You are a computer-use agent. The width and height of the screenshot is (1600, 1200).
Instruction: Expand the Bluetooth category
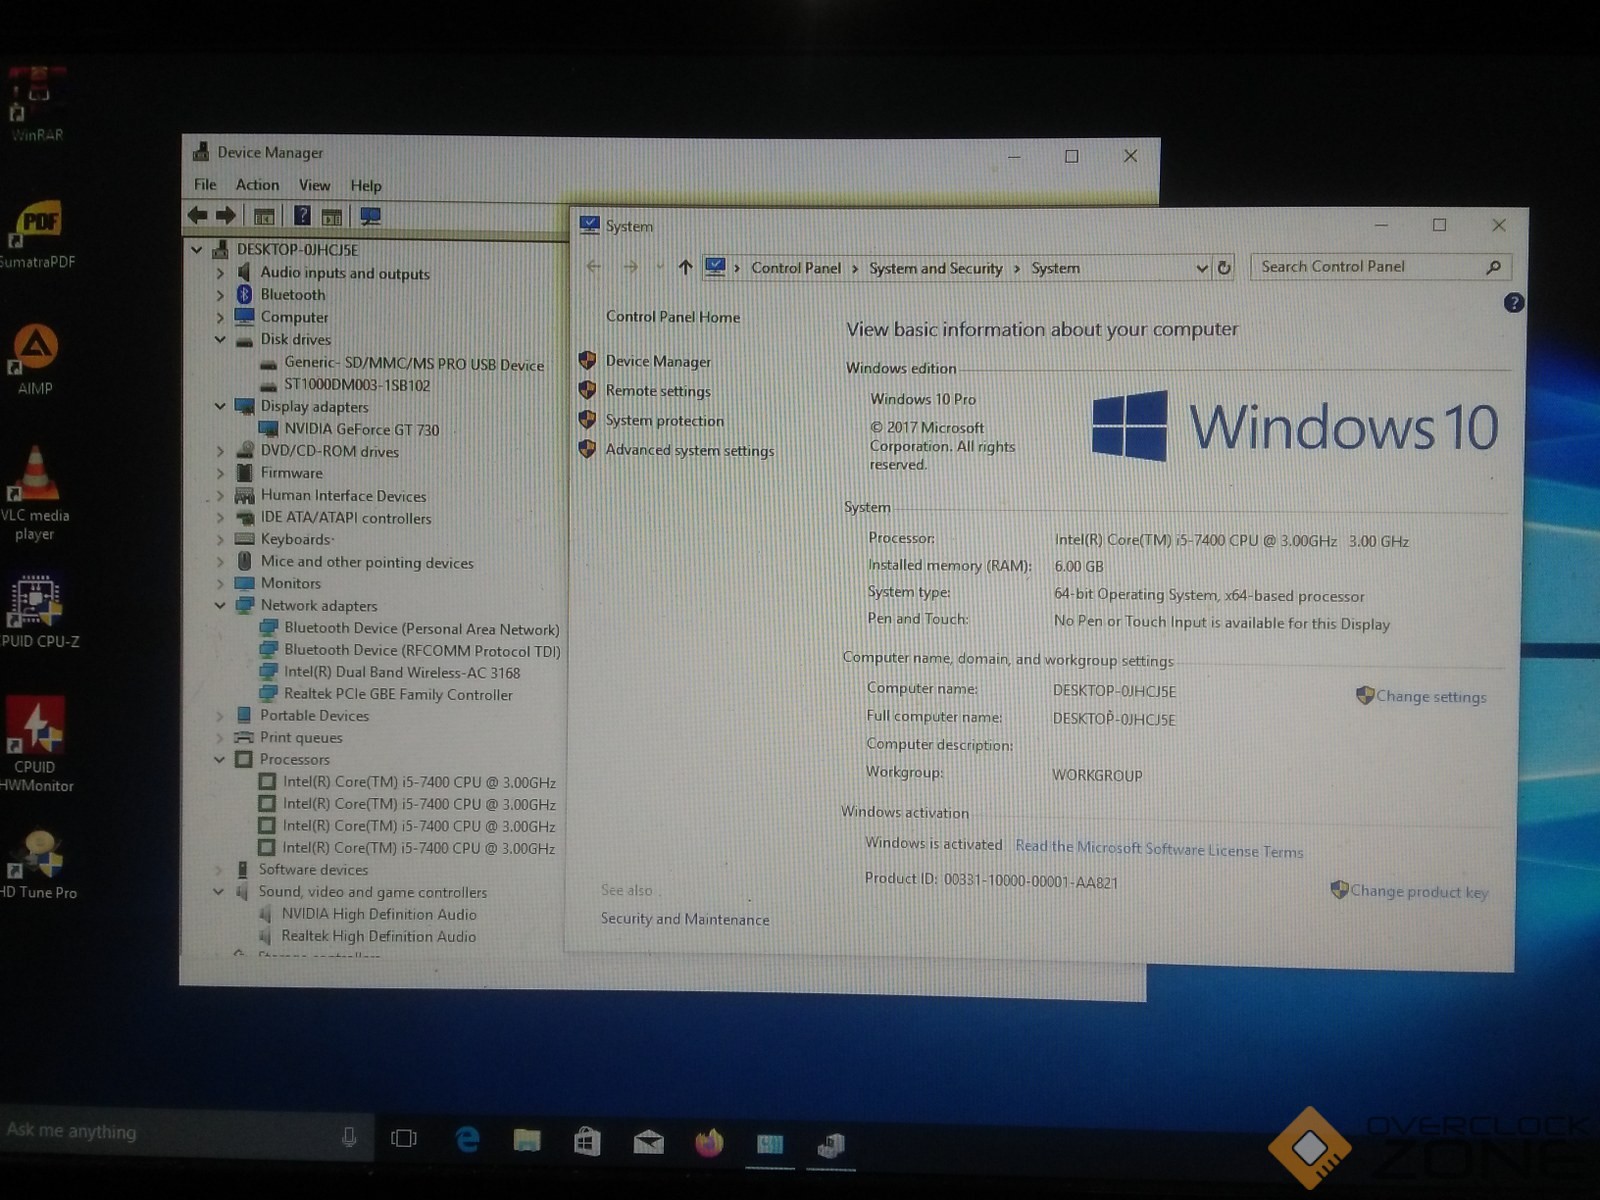pyautogui.click(x=220, y=295)
